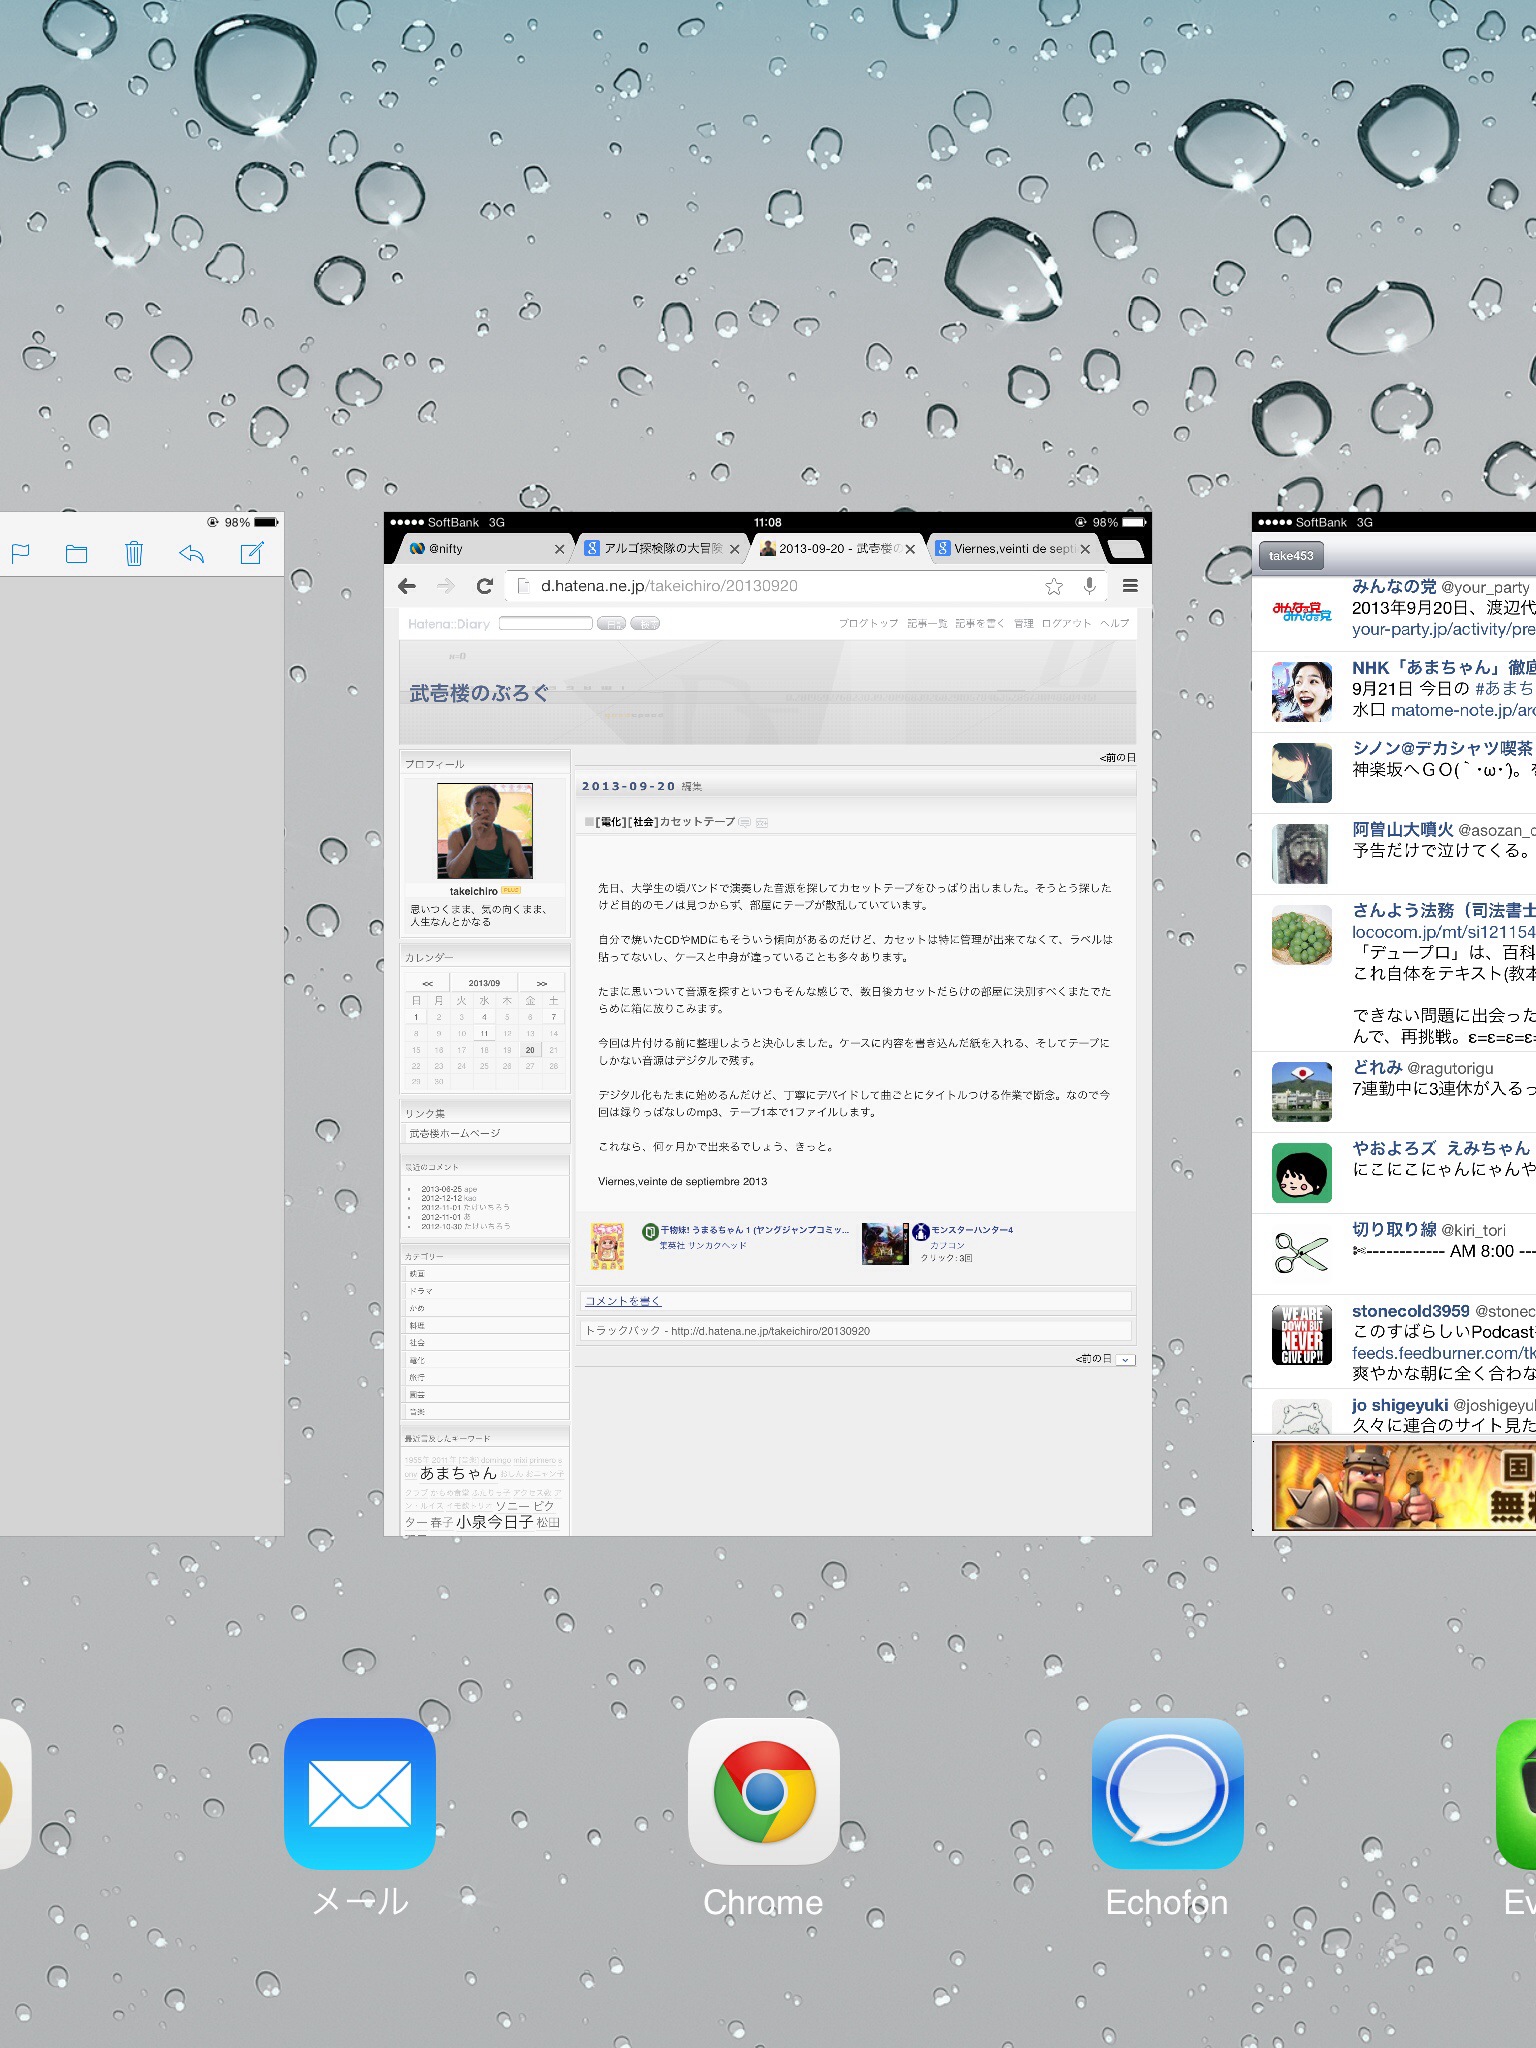
Task: Open the やおよろず えみちゃん tweet
Action: 1394,1172
